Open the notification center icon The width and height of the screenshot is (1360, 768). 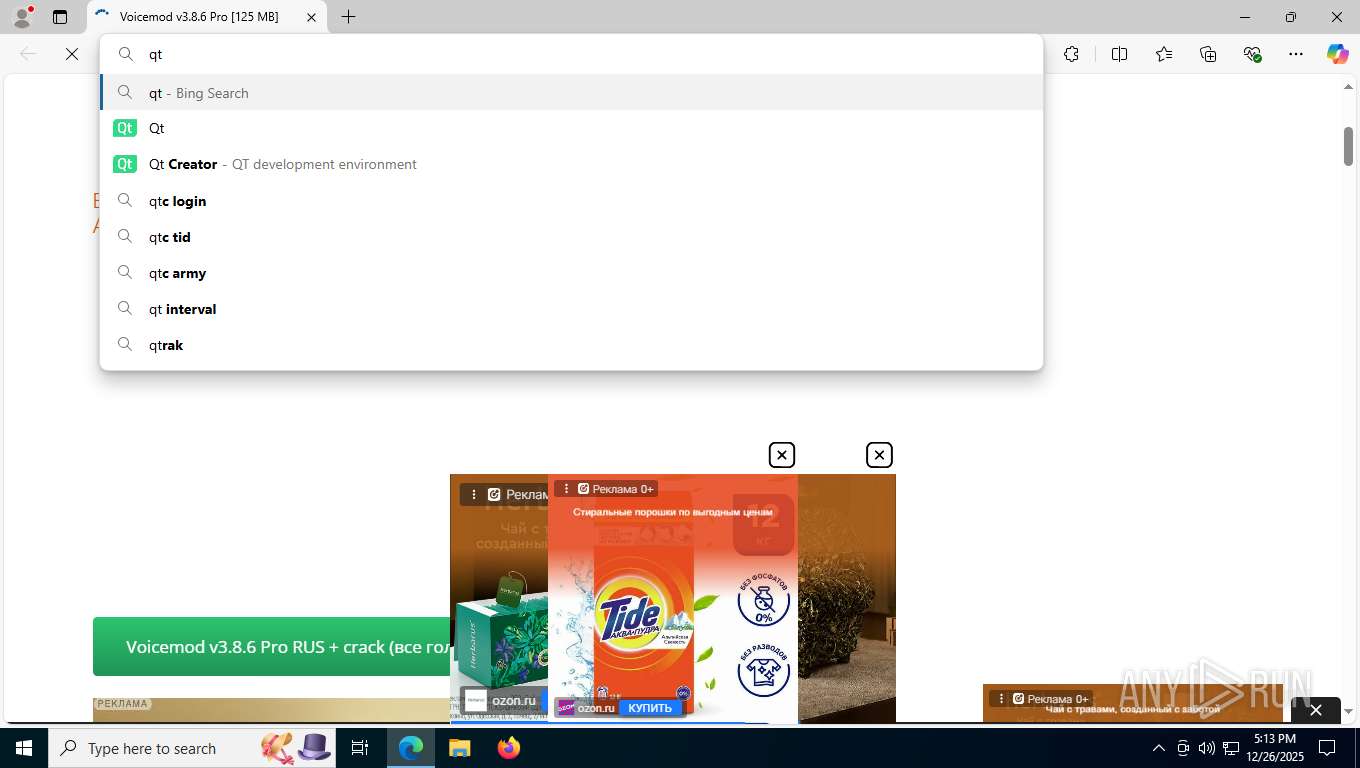(x=1327, y=748)
